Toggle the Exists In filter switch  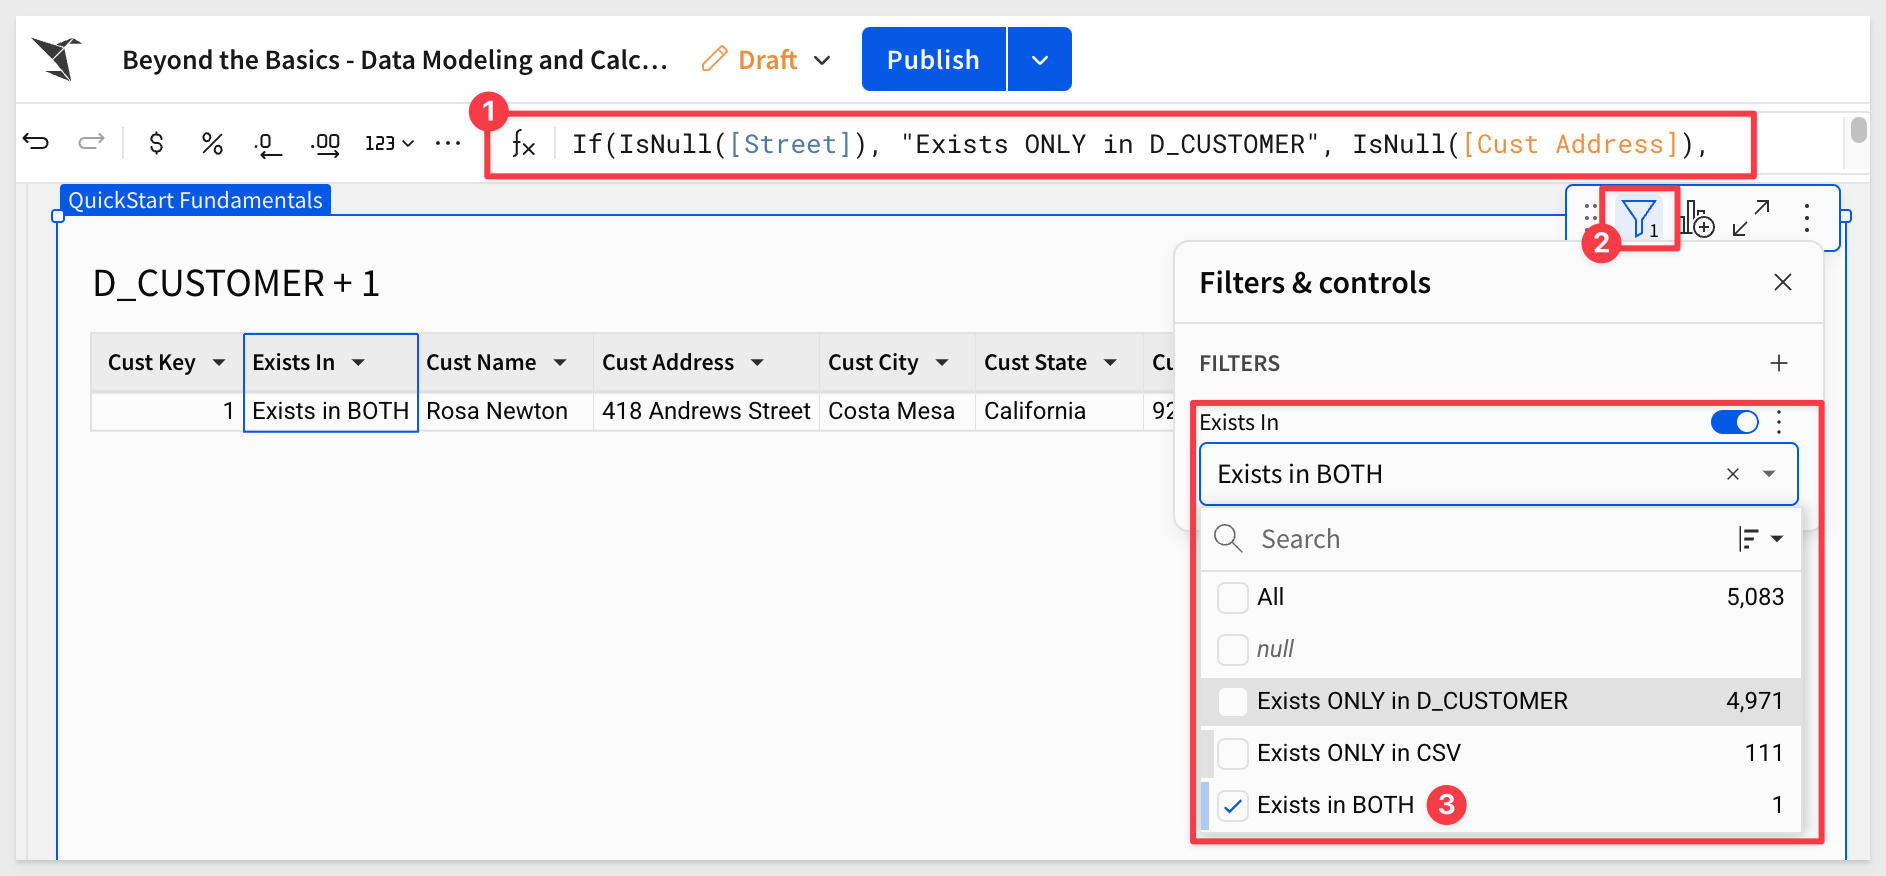point(1735,422)
